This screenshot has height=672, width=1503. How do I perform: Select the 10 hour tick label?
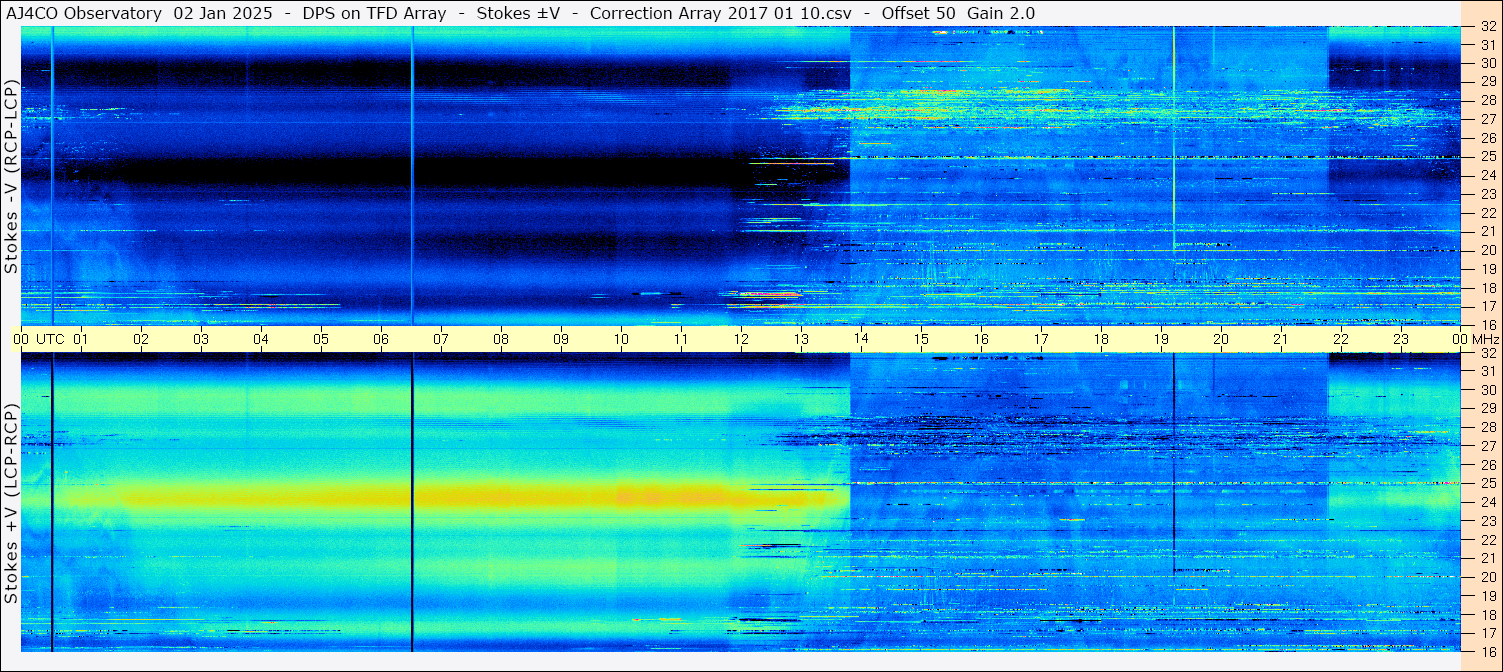621,339
